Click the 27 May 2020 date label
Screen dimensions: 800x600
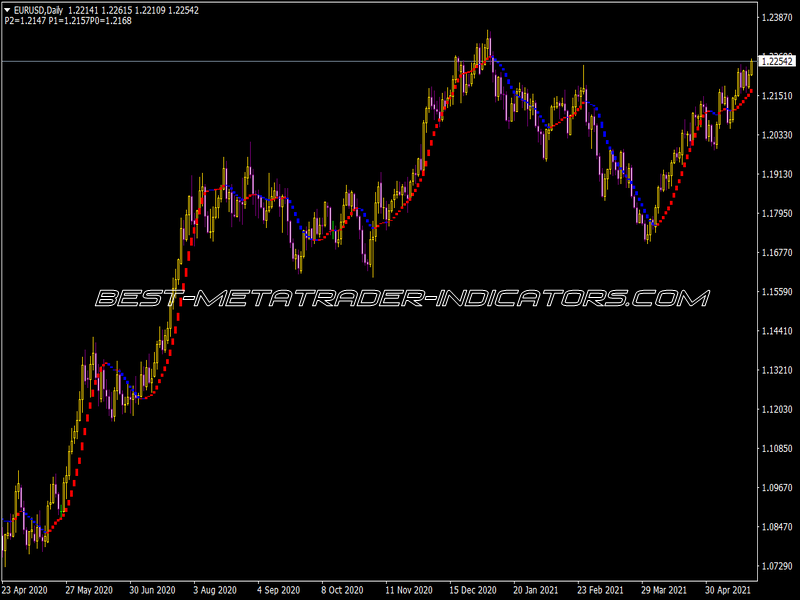pos(89,590)
